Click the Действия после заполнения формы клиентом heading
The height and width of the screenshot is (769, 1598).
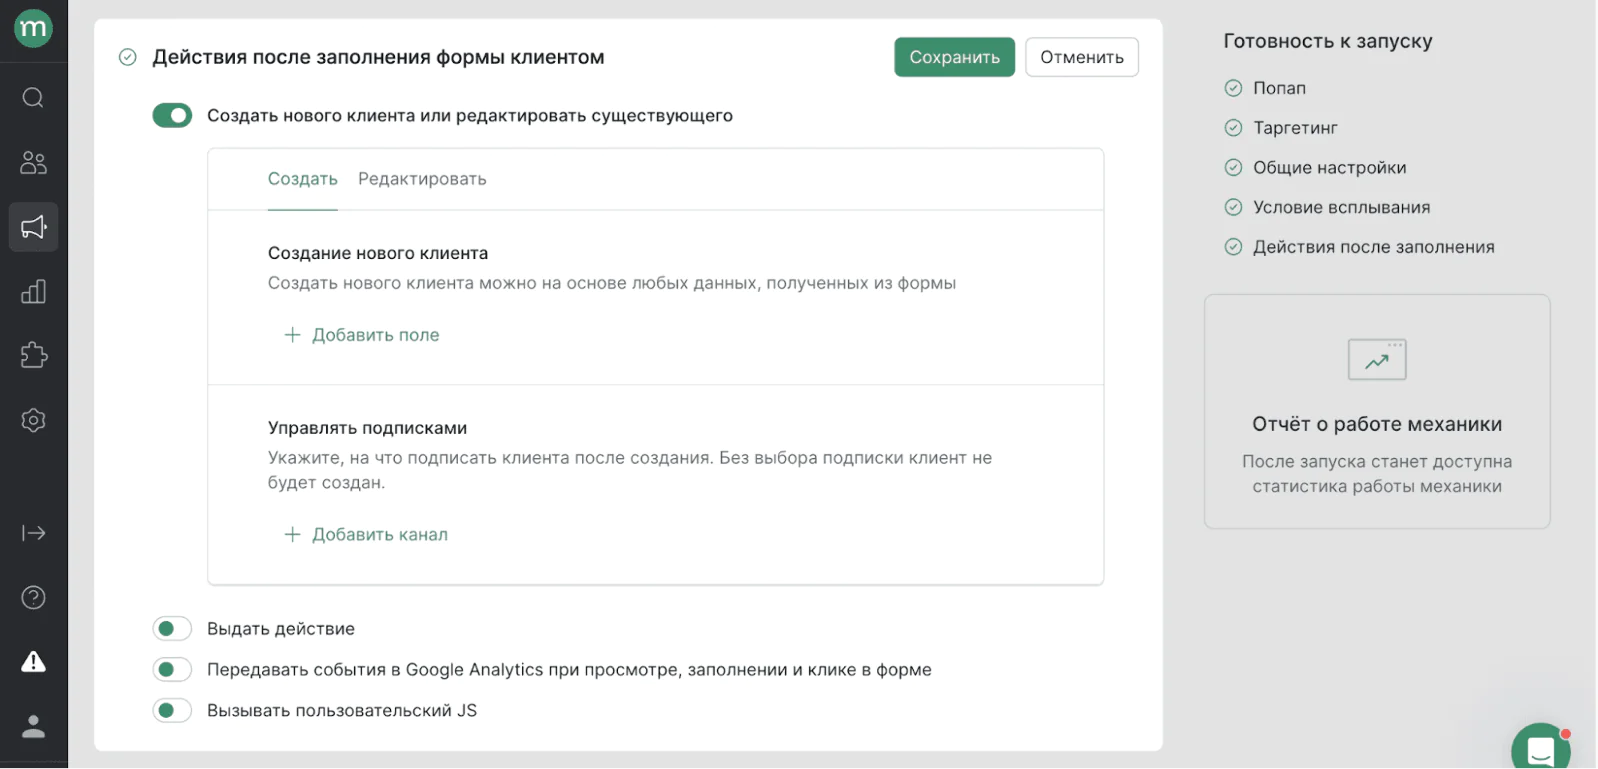click(x=378, y=57)
